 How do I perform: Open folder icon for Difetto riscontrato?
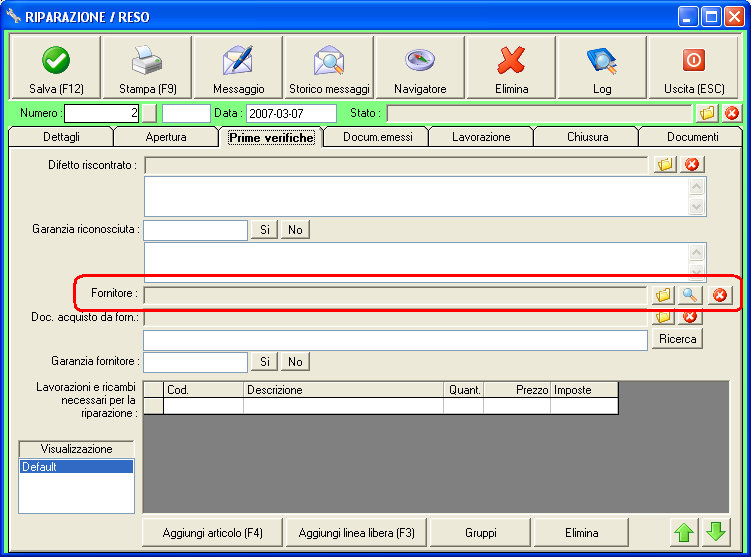[x=664, y=164]
